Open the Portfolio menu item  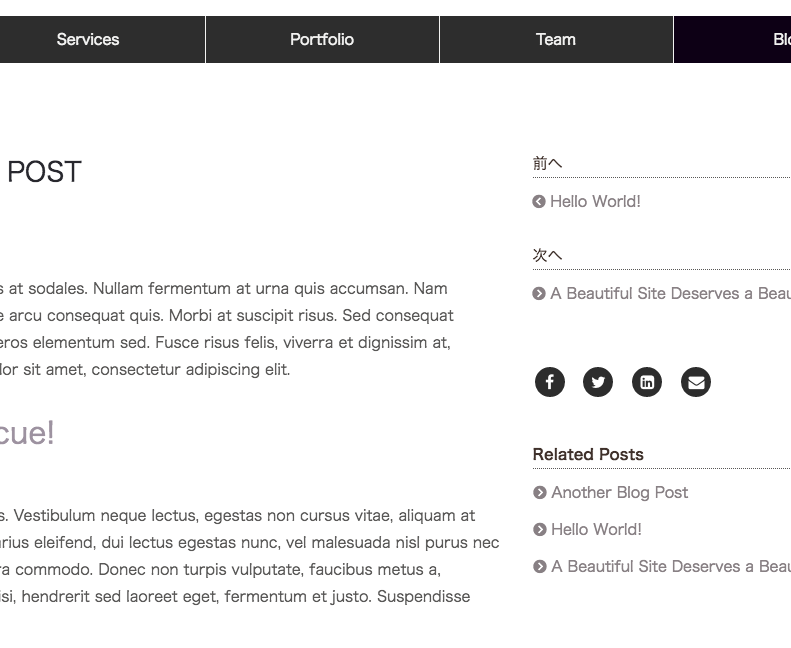[322, 39]
